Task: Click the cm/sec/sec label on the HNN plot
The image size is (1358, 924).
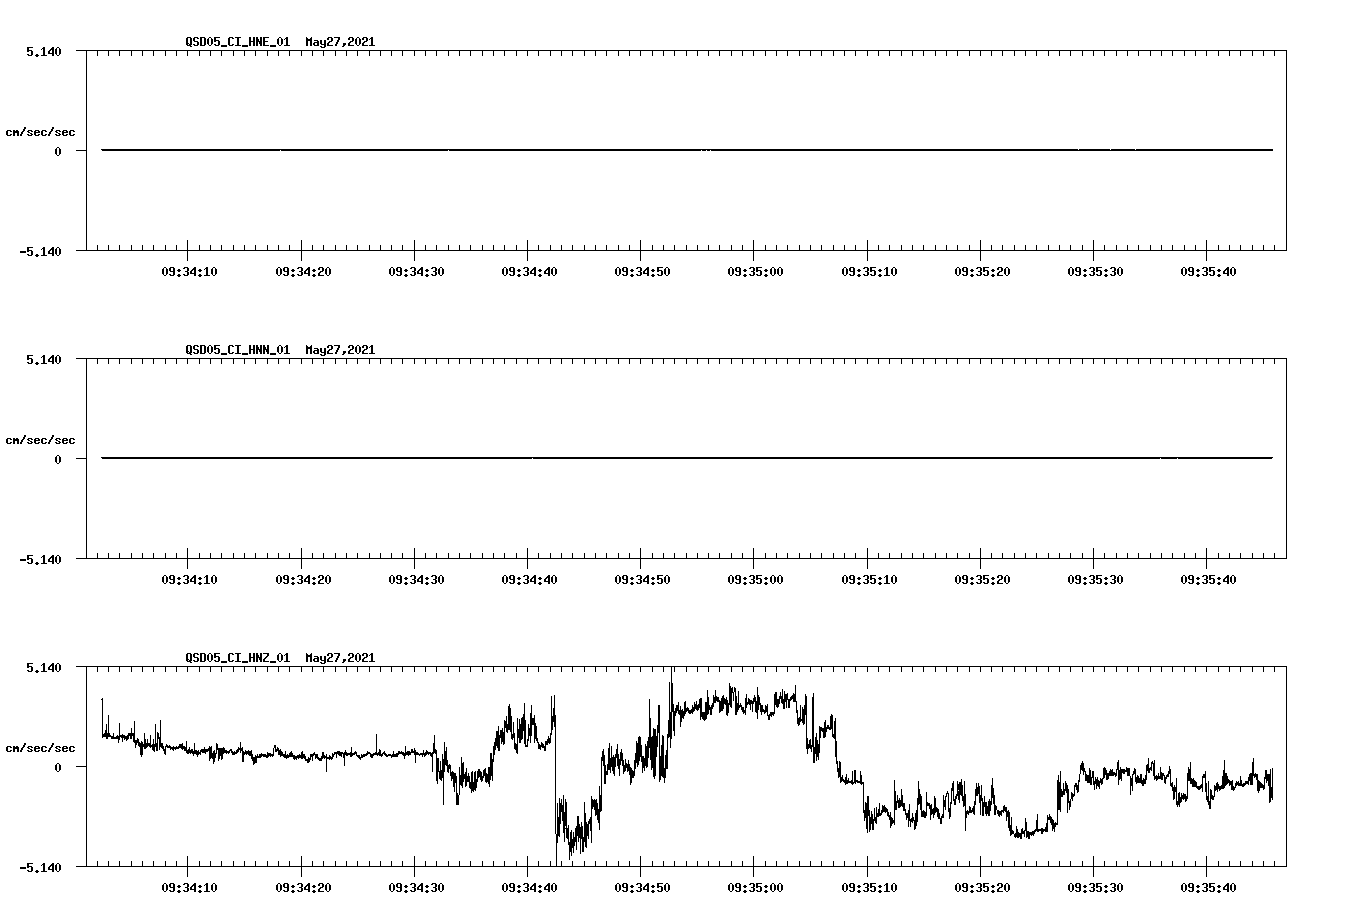Action: pyautogui.click(x=41, y=438)
